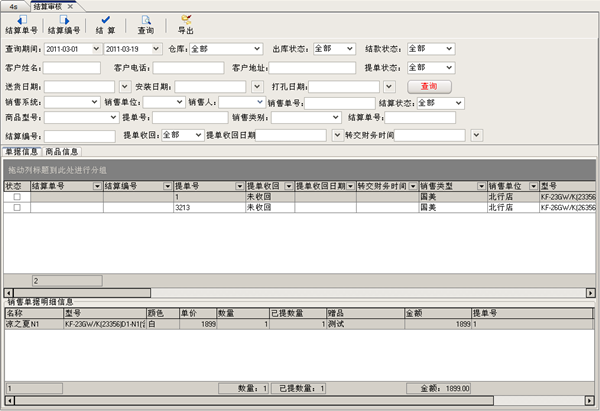Click the 导出 export toolbar icon
The height and width of the screenshot is (411, 600).
186,24
